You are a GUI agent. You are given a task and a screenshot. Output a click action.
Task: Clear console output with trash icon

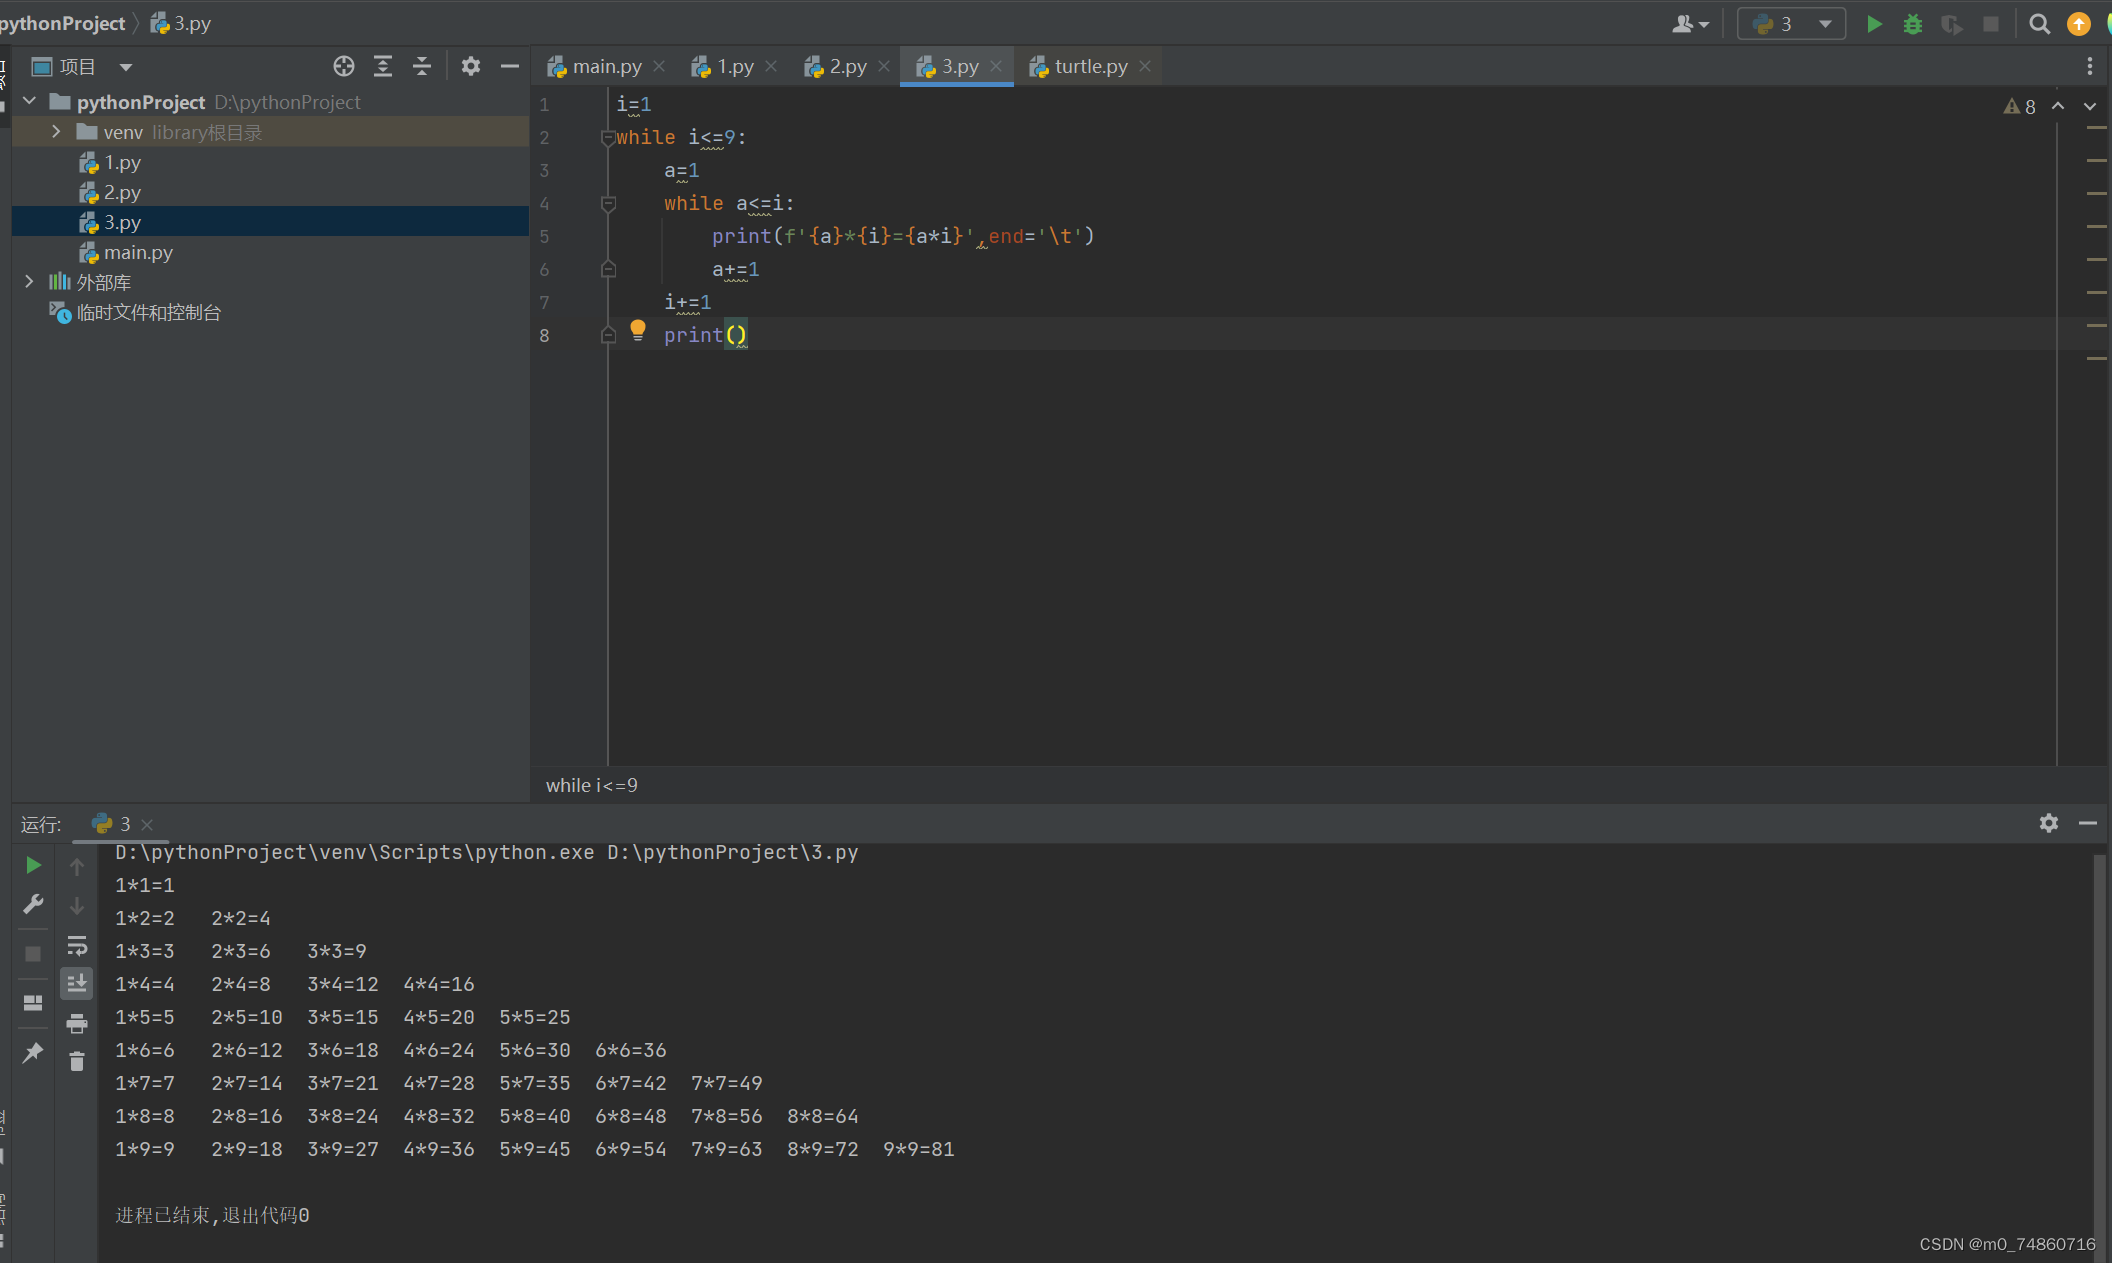pyautogui.click(x=77, y=1061)
